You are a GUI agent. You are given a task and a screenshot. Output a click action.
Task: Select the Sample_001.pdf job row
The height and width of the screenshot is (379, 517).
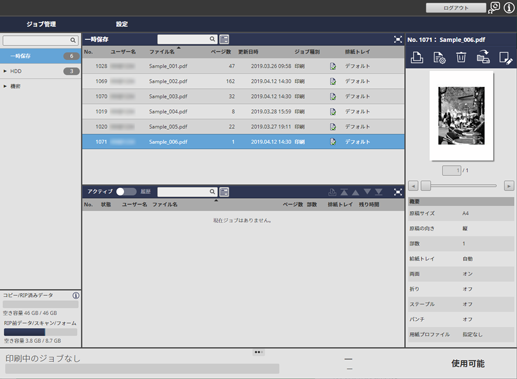click(243, 66)
